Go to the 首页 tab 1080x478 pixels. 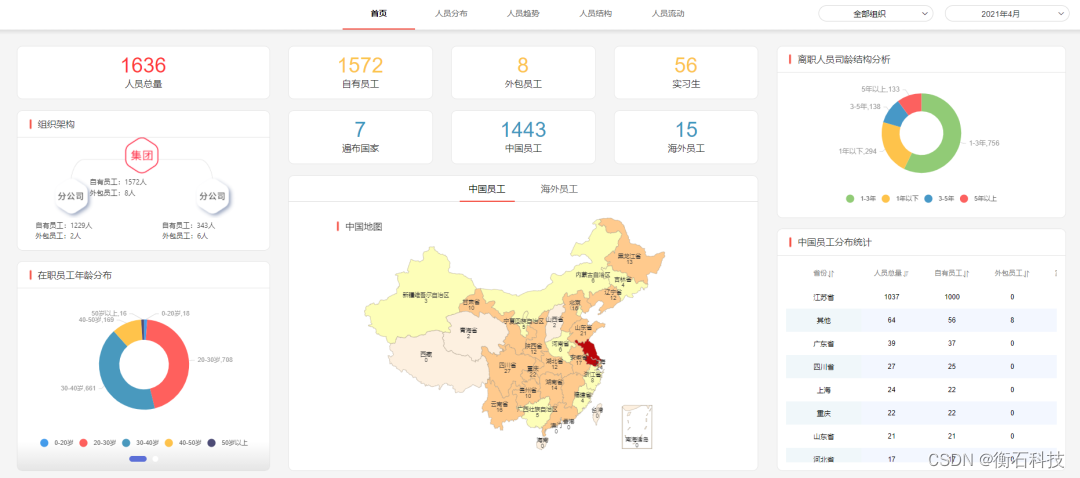click(x=378, y=14)
